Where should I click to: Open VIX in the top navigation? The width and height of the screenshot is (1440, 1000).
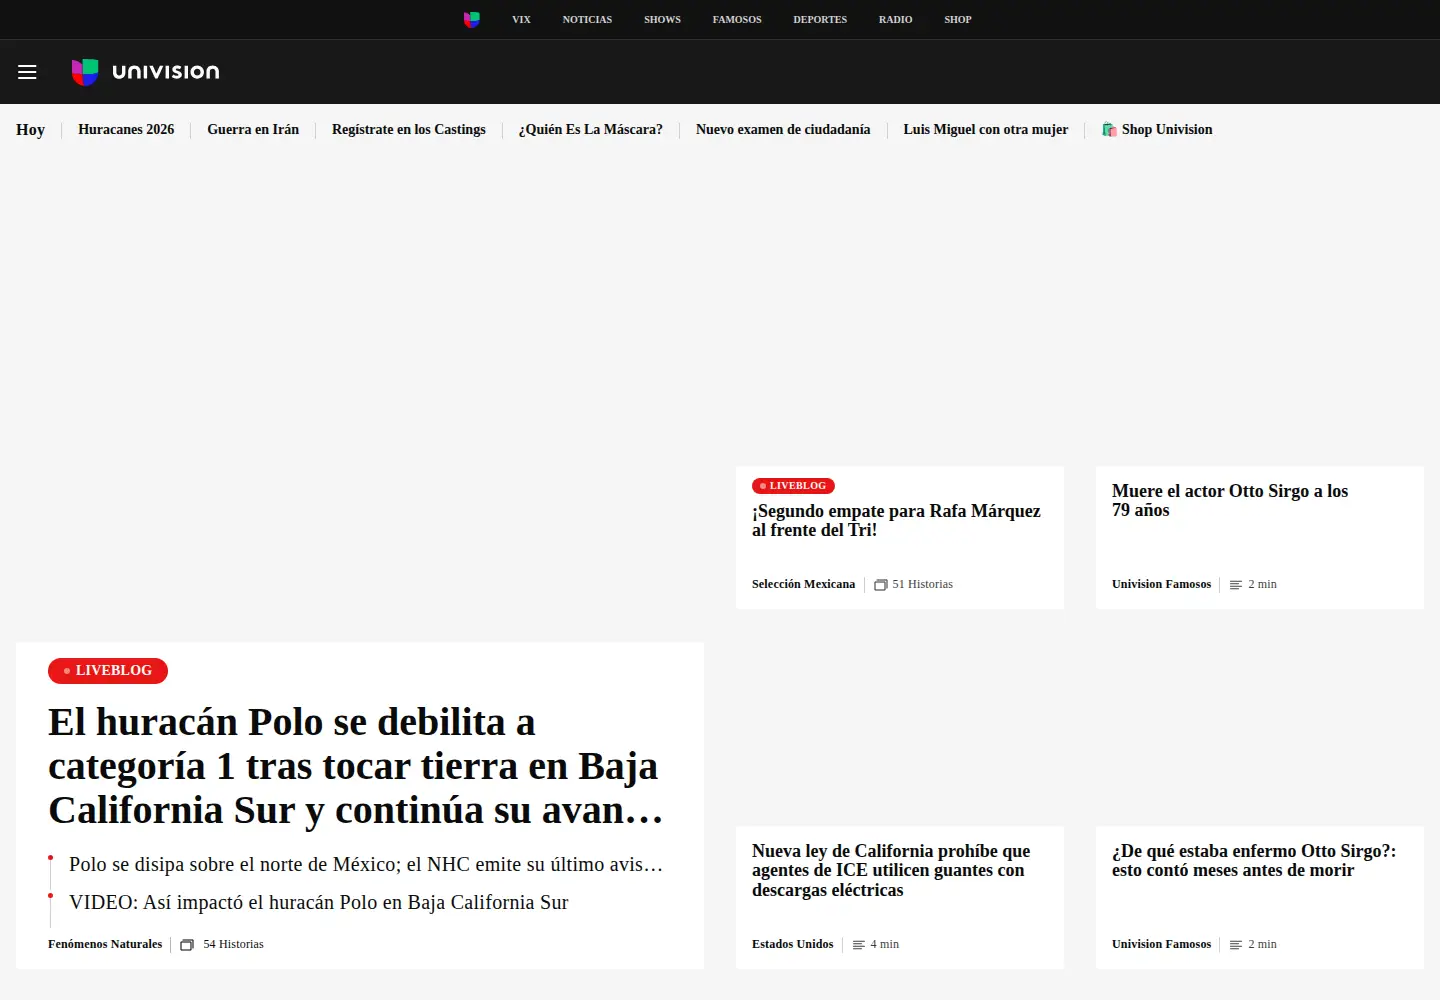click(x=521, y=19)
